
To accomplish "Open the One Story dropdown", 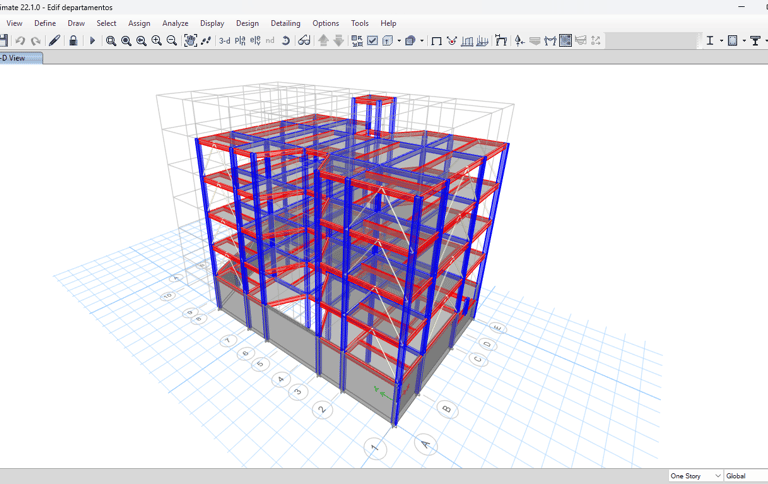I will [x=696, y=476].
